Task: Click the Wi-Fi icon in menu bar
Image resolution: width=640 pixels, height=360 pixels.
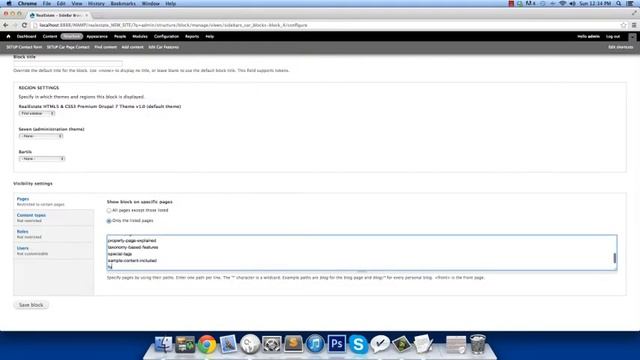Action: pos(562,4)
